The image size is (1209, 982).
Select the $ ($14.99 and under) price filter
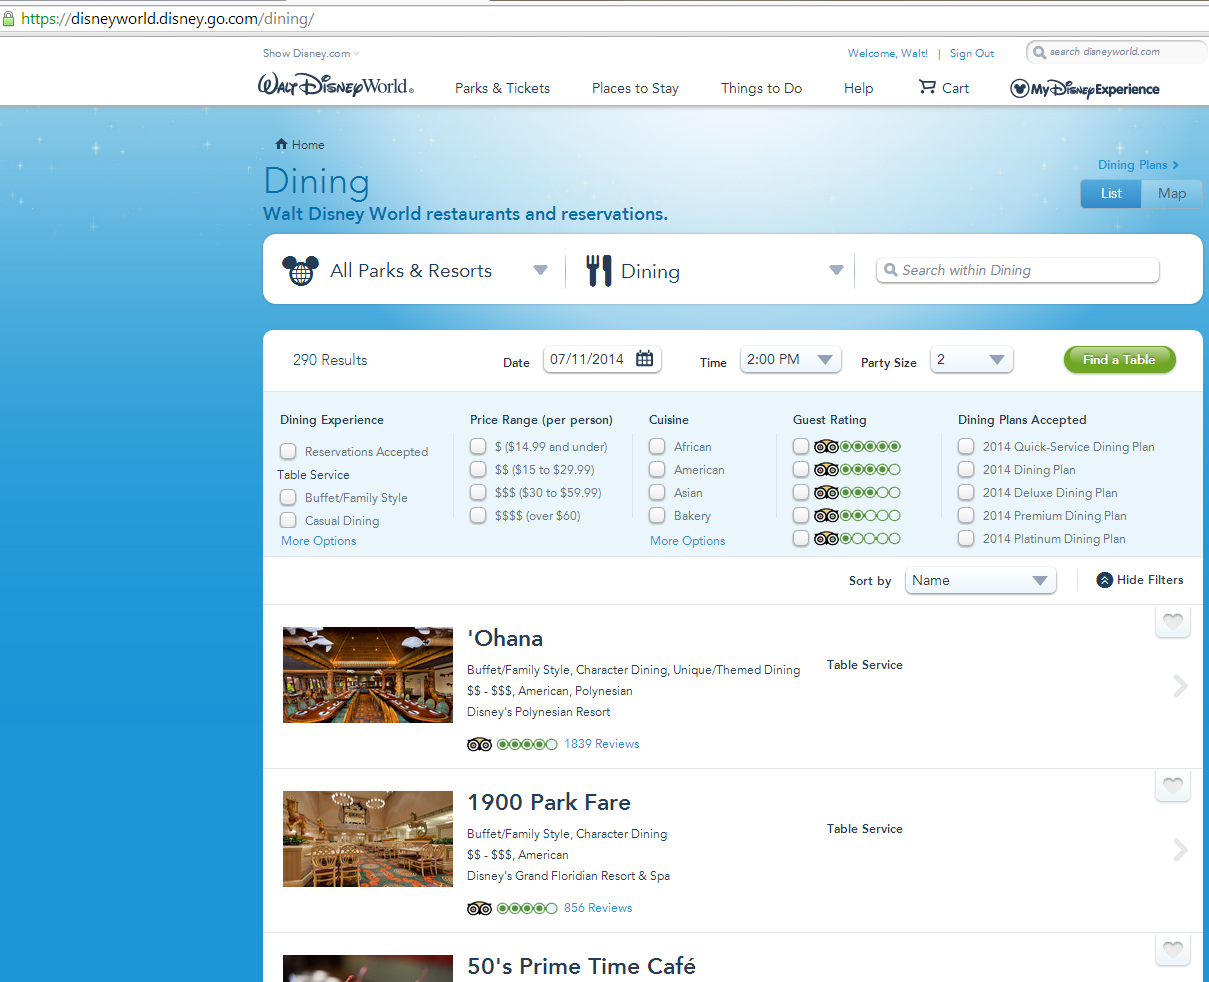coord(478,446)
